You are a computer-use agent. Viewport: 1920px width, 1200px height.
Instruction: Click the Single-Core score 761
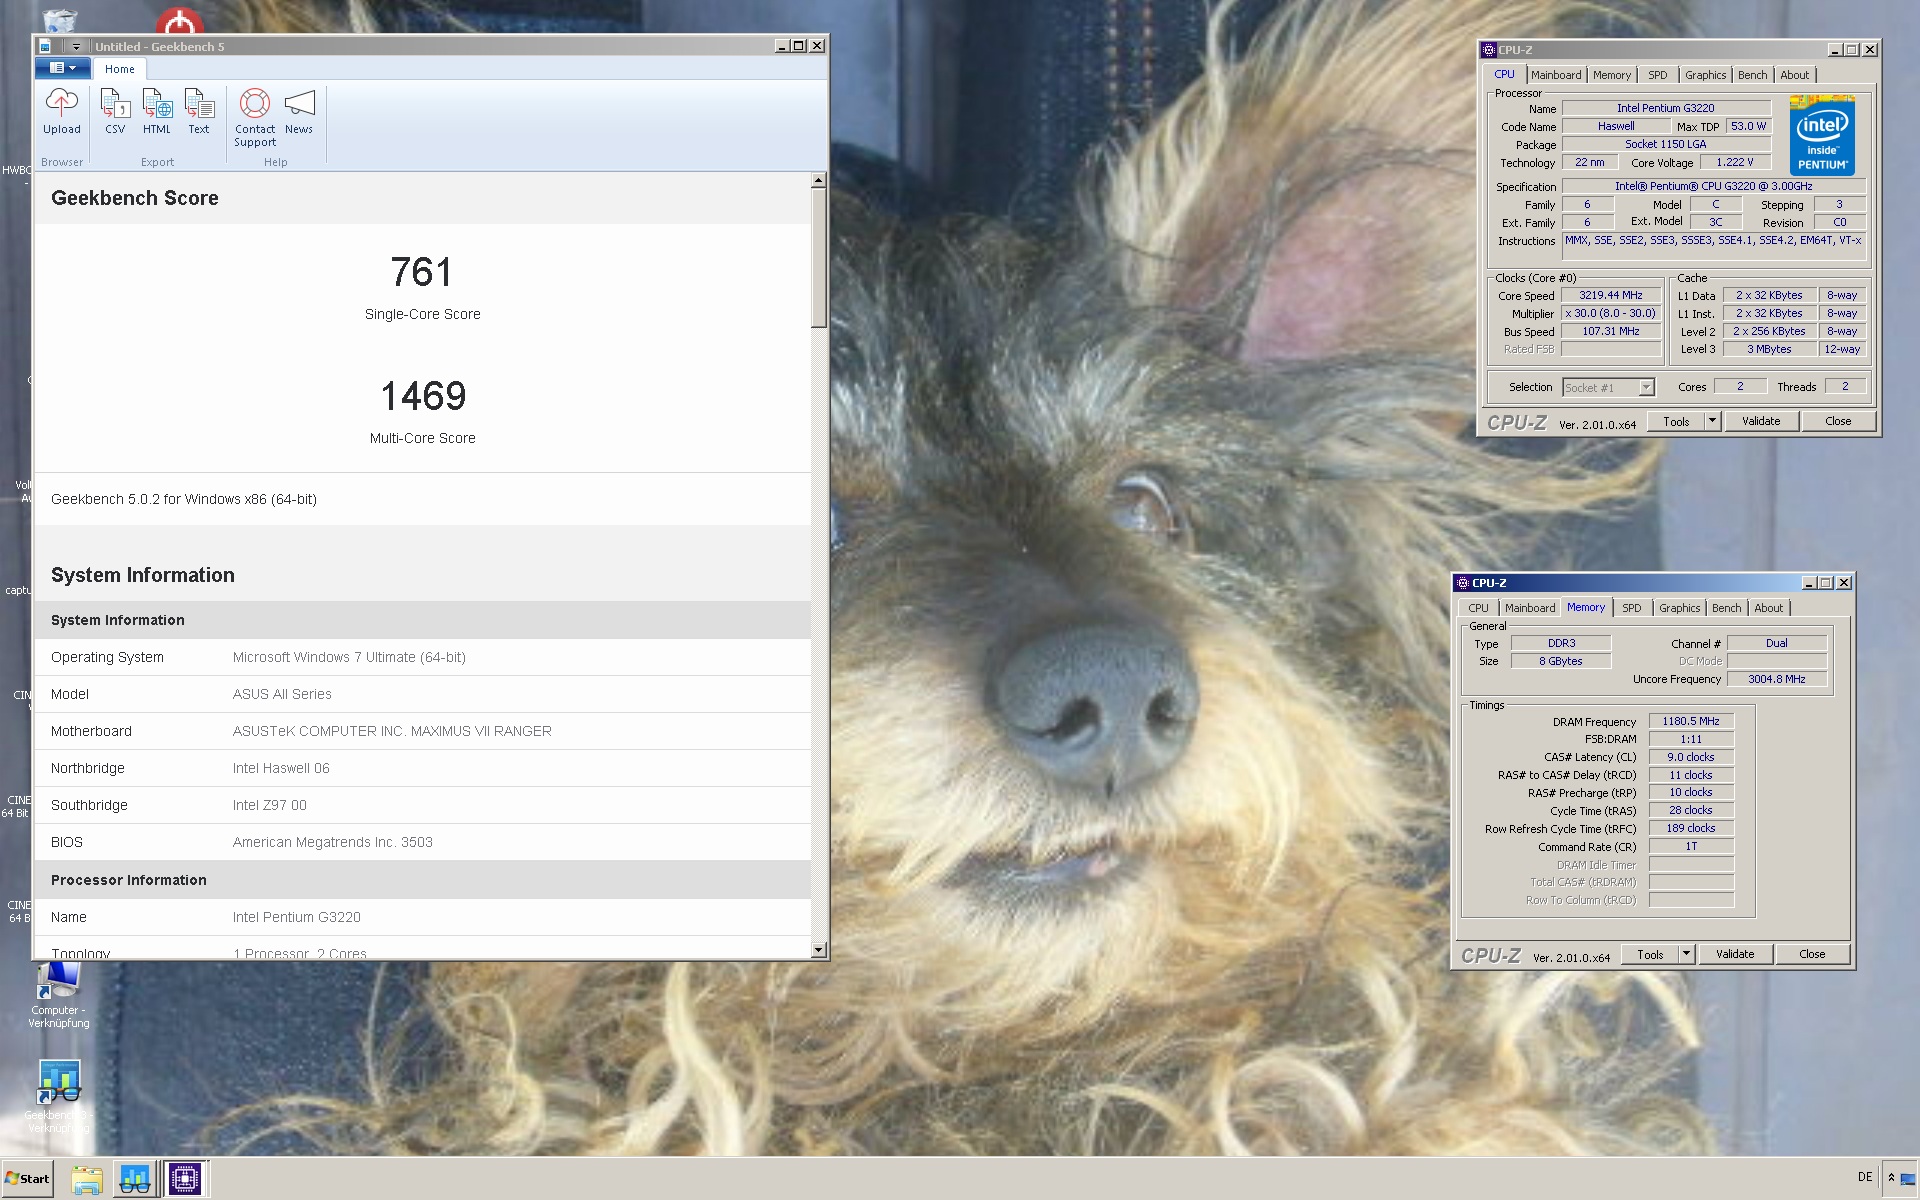coord(422,272)
